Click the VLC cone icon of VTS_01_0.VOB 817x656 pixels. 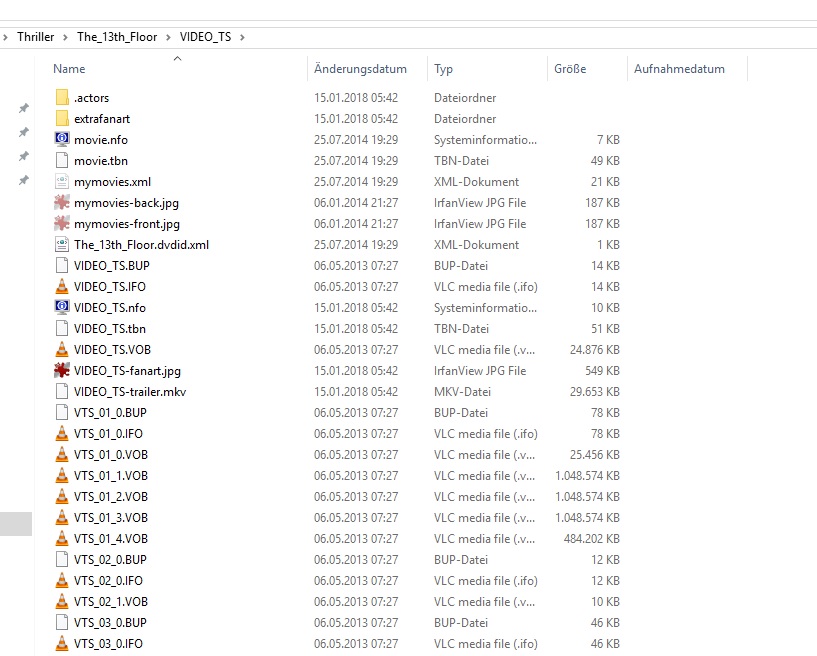click(61, 454)
